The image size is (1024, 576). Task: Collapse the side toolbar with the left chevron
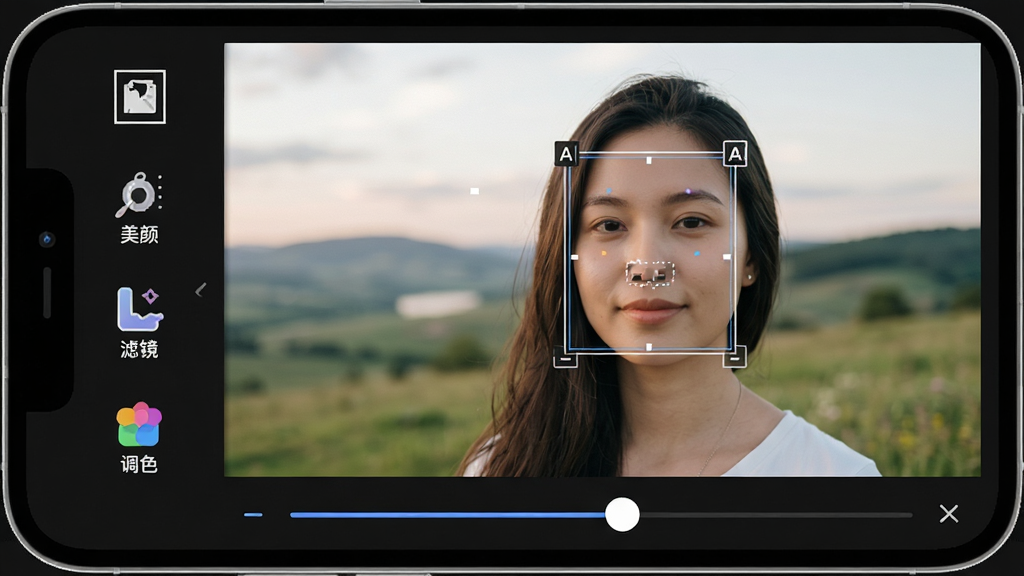[200, 290]
